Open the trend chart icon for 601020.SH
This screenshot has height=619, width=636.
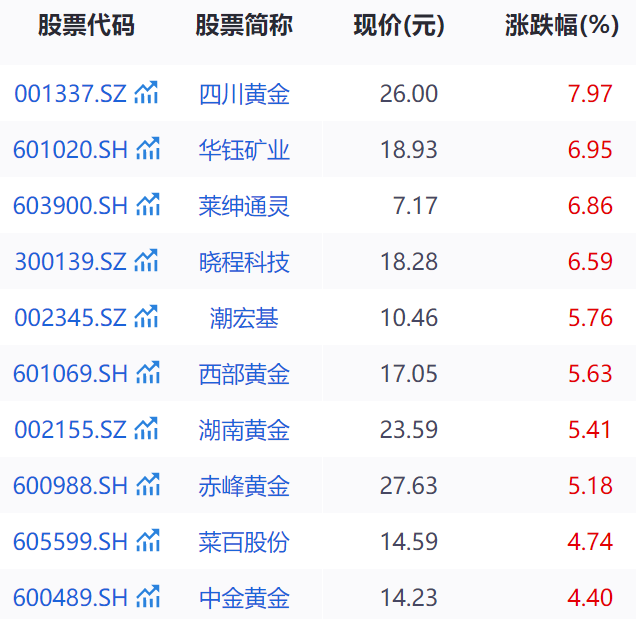[148, 150]
